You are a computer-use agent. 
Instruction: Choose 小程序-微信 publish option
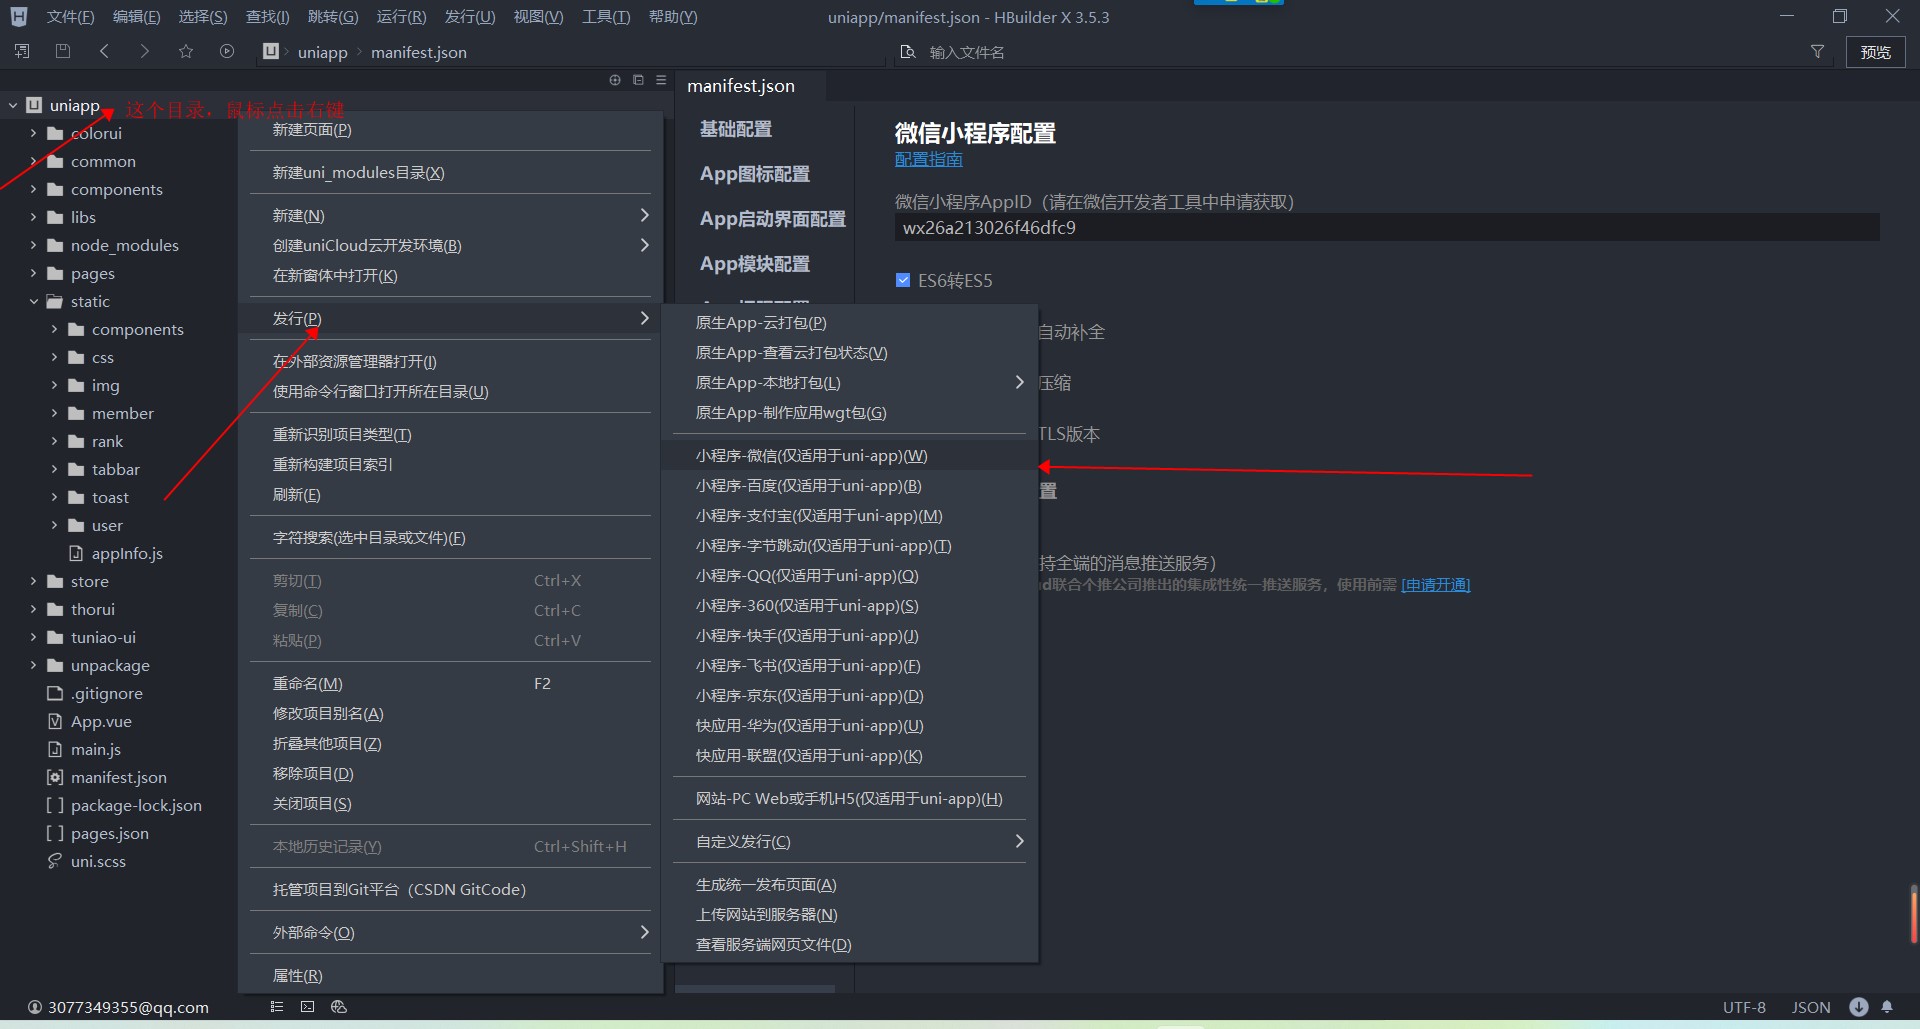coord(850,455)
